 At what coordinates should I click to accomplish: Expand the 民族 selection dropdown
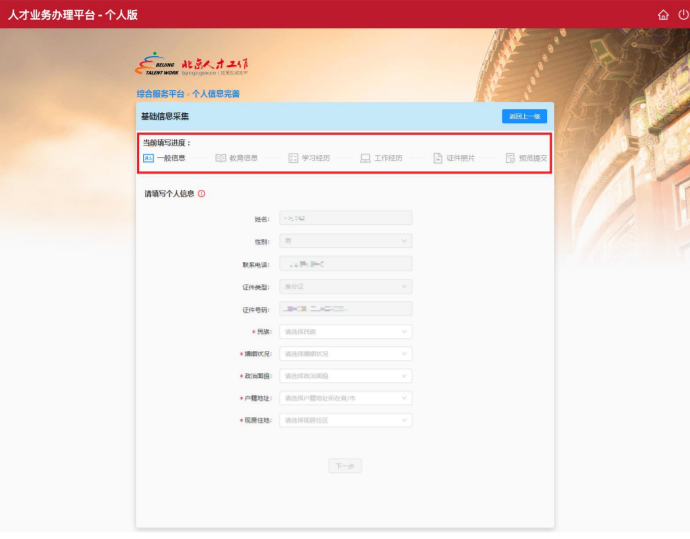pyautogui.click(x=345, y=331)
